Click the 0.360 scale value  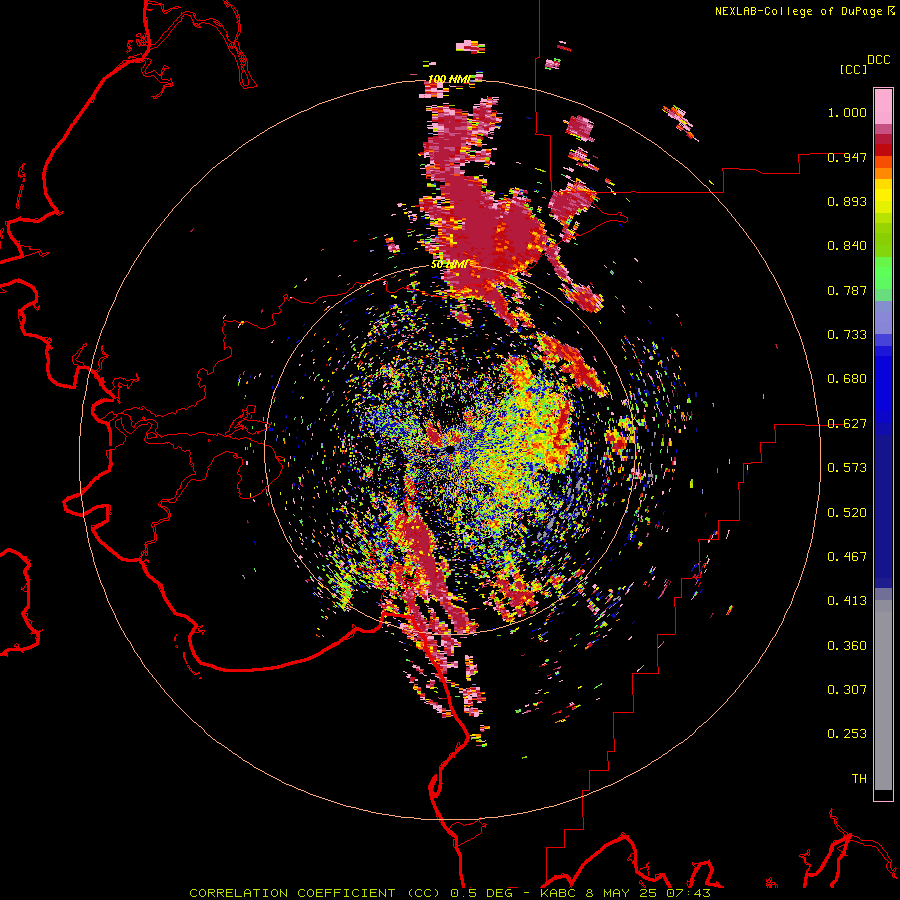[847, 646]
